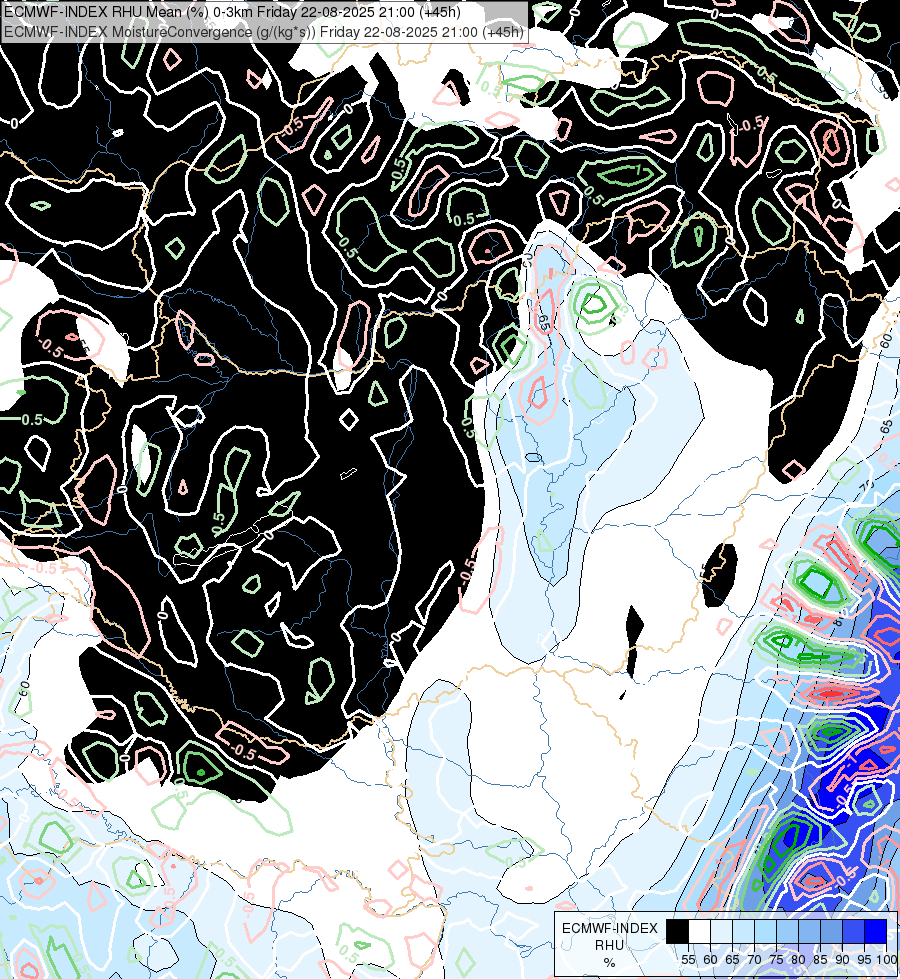Click the deep blue legend swatch between 95 and 100
Image resolution: width=900 pixels, height=979 pixels.
(x=876, y=931)
